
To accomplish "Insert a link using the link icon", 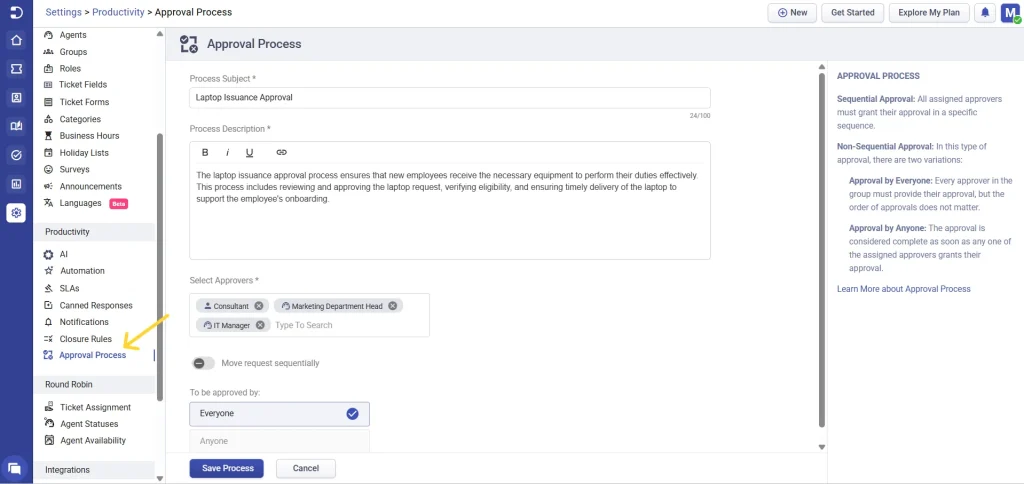I will point(281,153).
